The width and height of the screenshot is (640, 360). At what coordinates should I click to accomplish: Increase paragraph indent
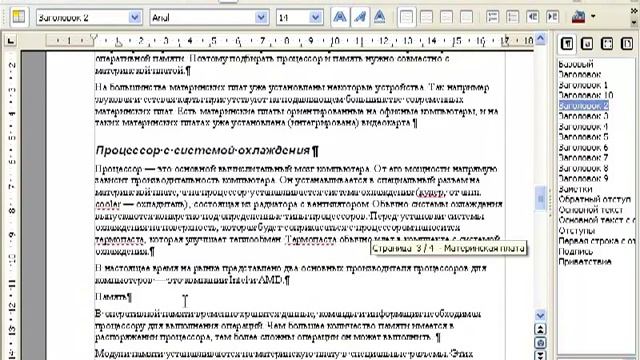click(x=553, y=17)
